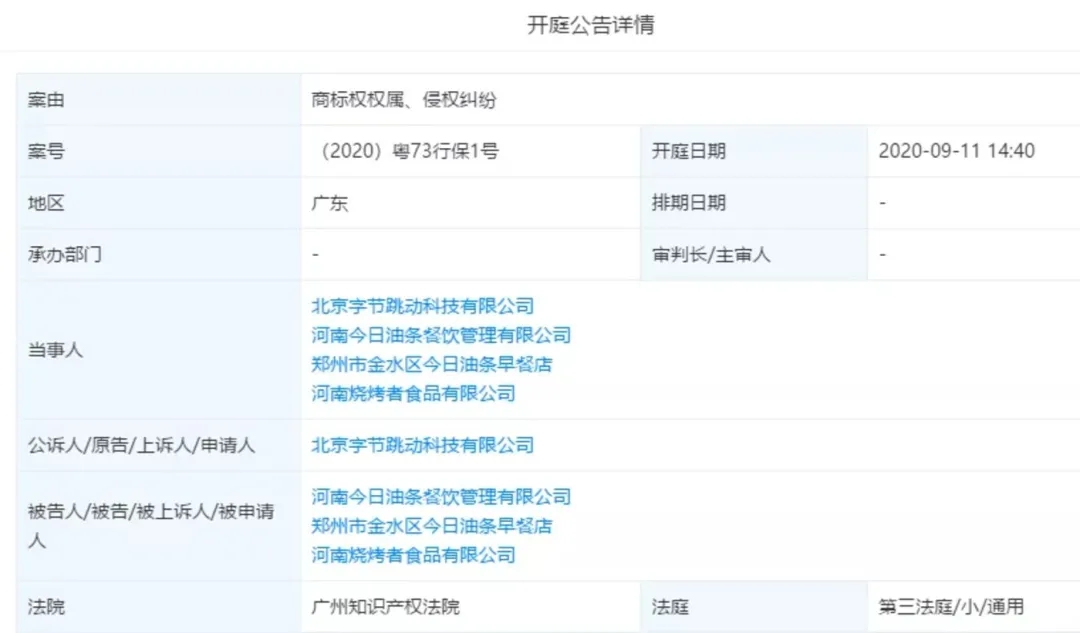Click defendant 河南烧烤者食品有限公司 in 被告人 row

[x=413, y=555]
